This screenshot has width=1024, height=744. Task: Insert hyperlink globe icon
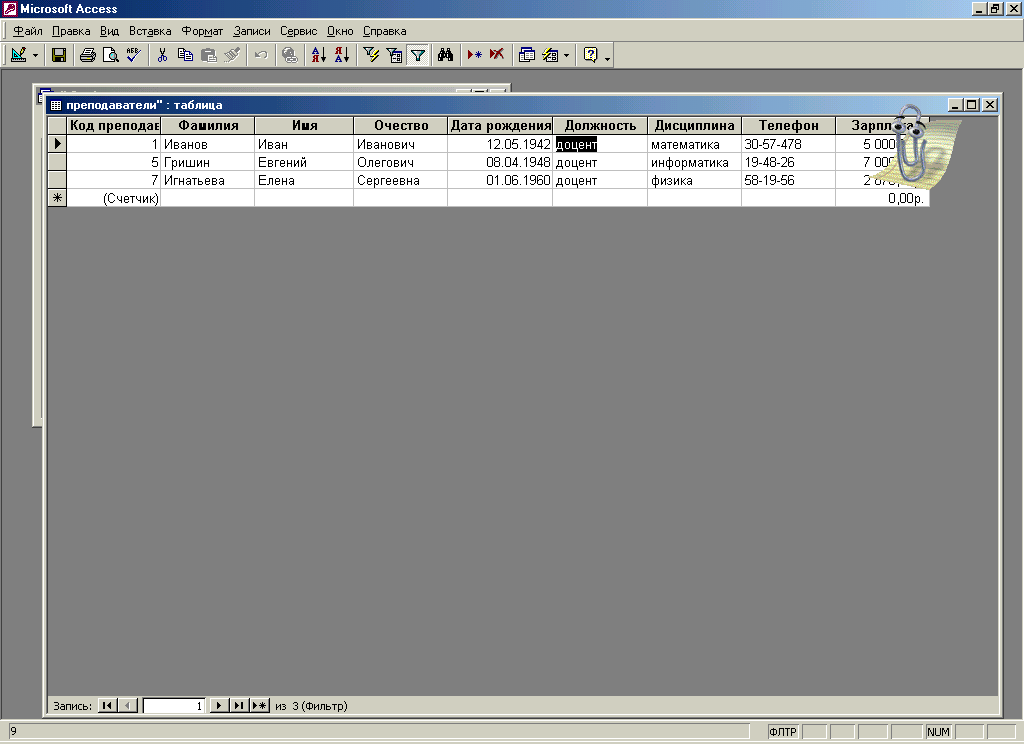pos(289,55)
